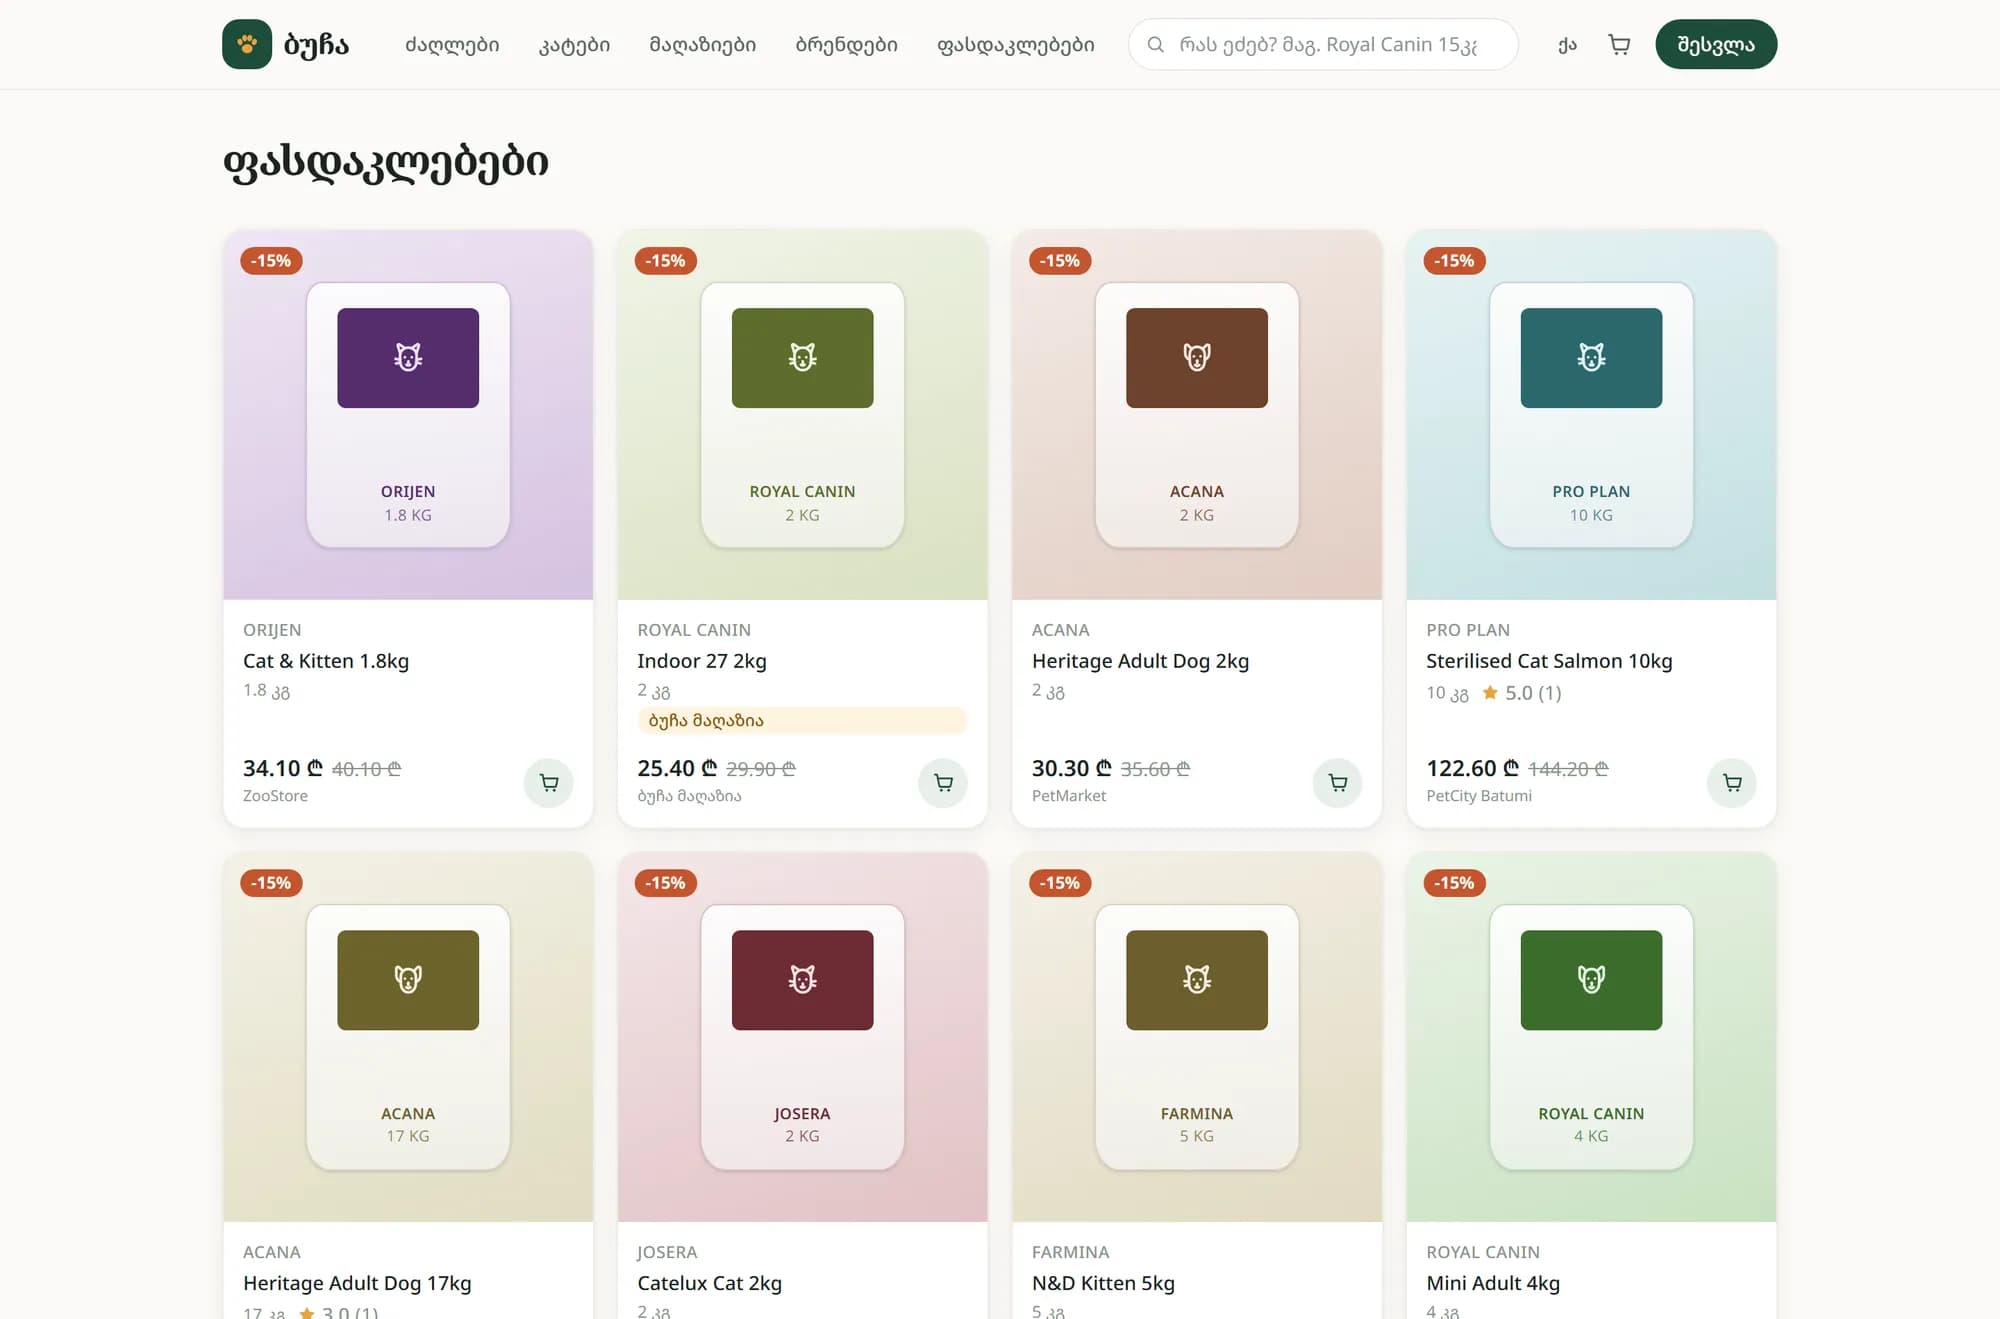Screen dimensions: 2000x1319
Task: Open Heritage Adult Dog 17kg title
Action: point(357,1283)
